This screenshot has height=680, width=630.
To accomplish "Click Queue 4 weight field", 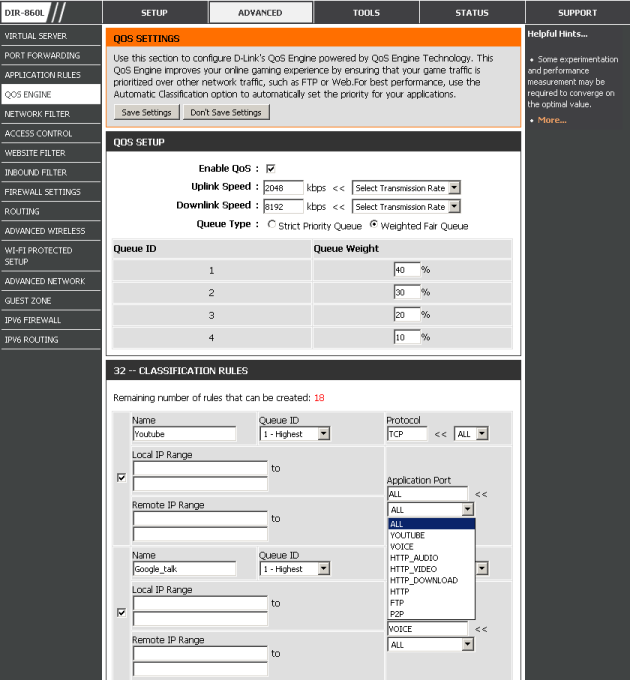I will 407,337.
